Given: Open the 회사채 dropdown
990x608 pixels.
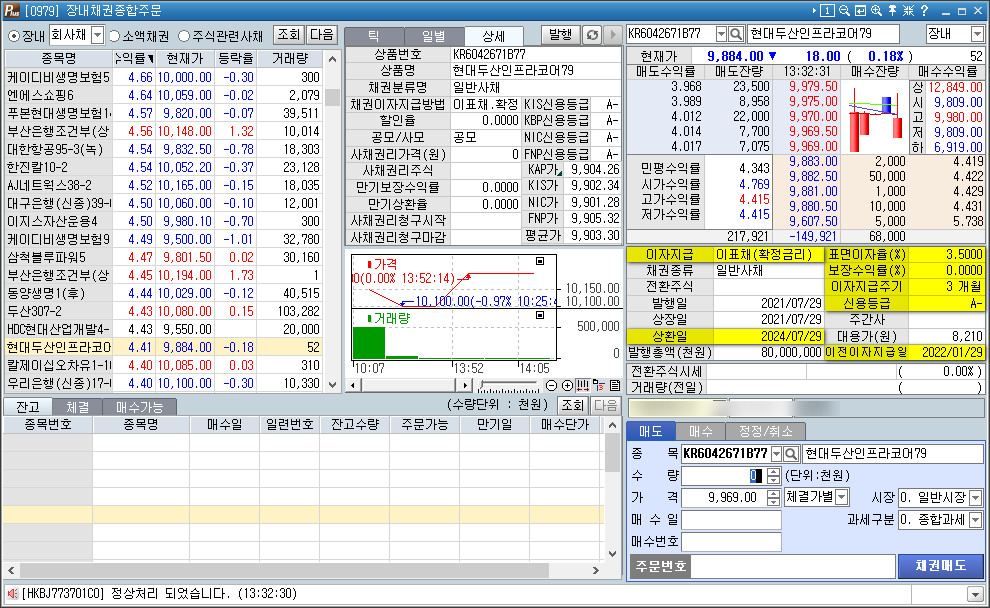Looking at the screenshot, I should [x=97, y=35].
